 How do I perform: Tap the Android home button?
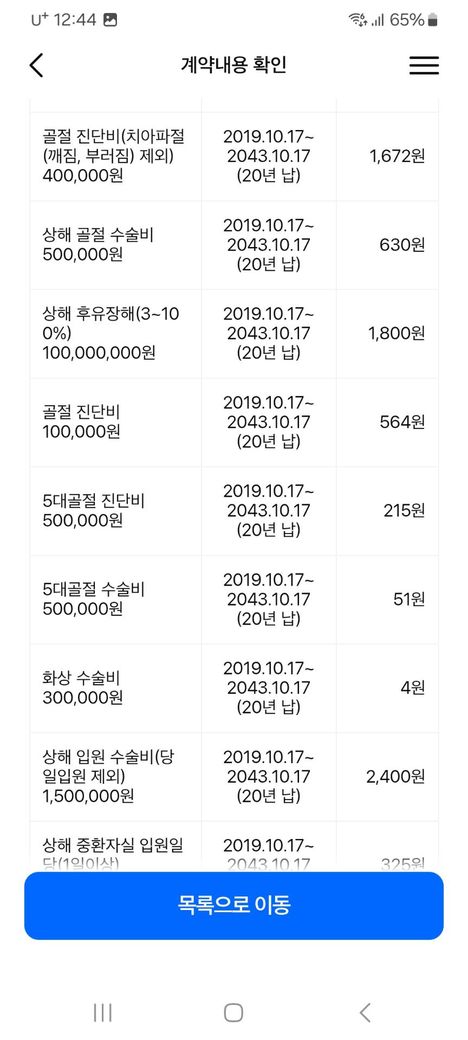click(x=233, y=1012)
